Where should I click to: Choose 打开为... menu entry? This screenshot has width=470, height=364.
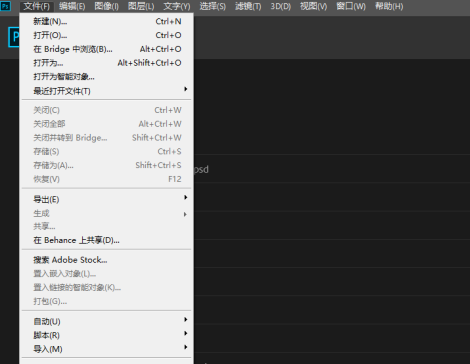pos(107,63)
